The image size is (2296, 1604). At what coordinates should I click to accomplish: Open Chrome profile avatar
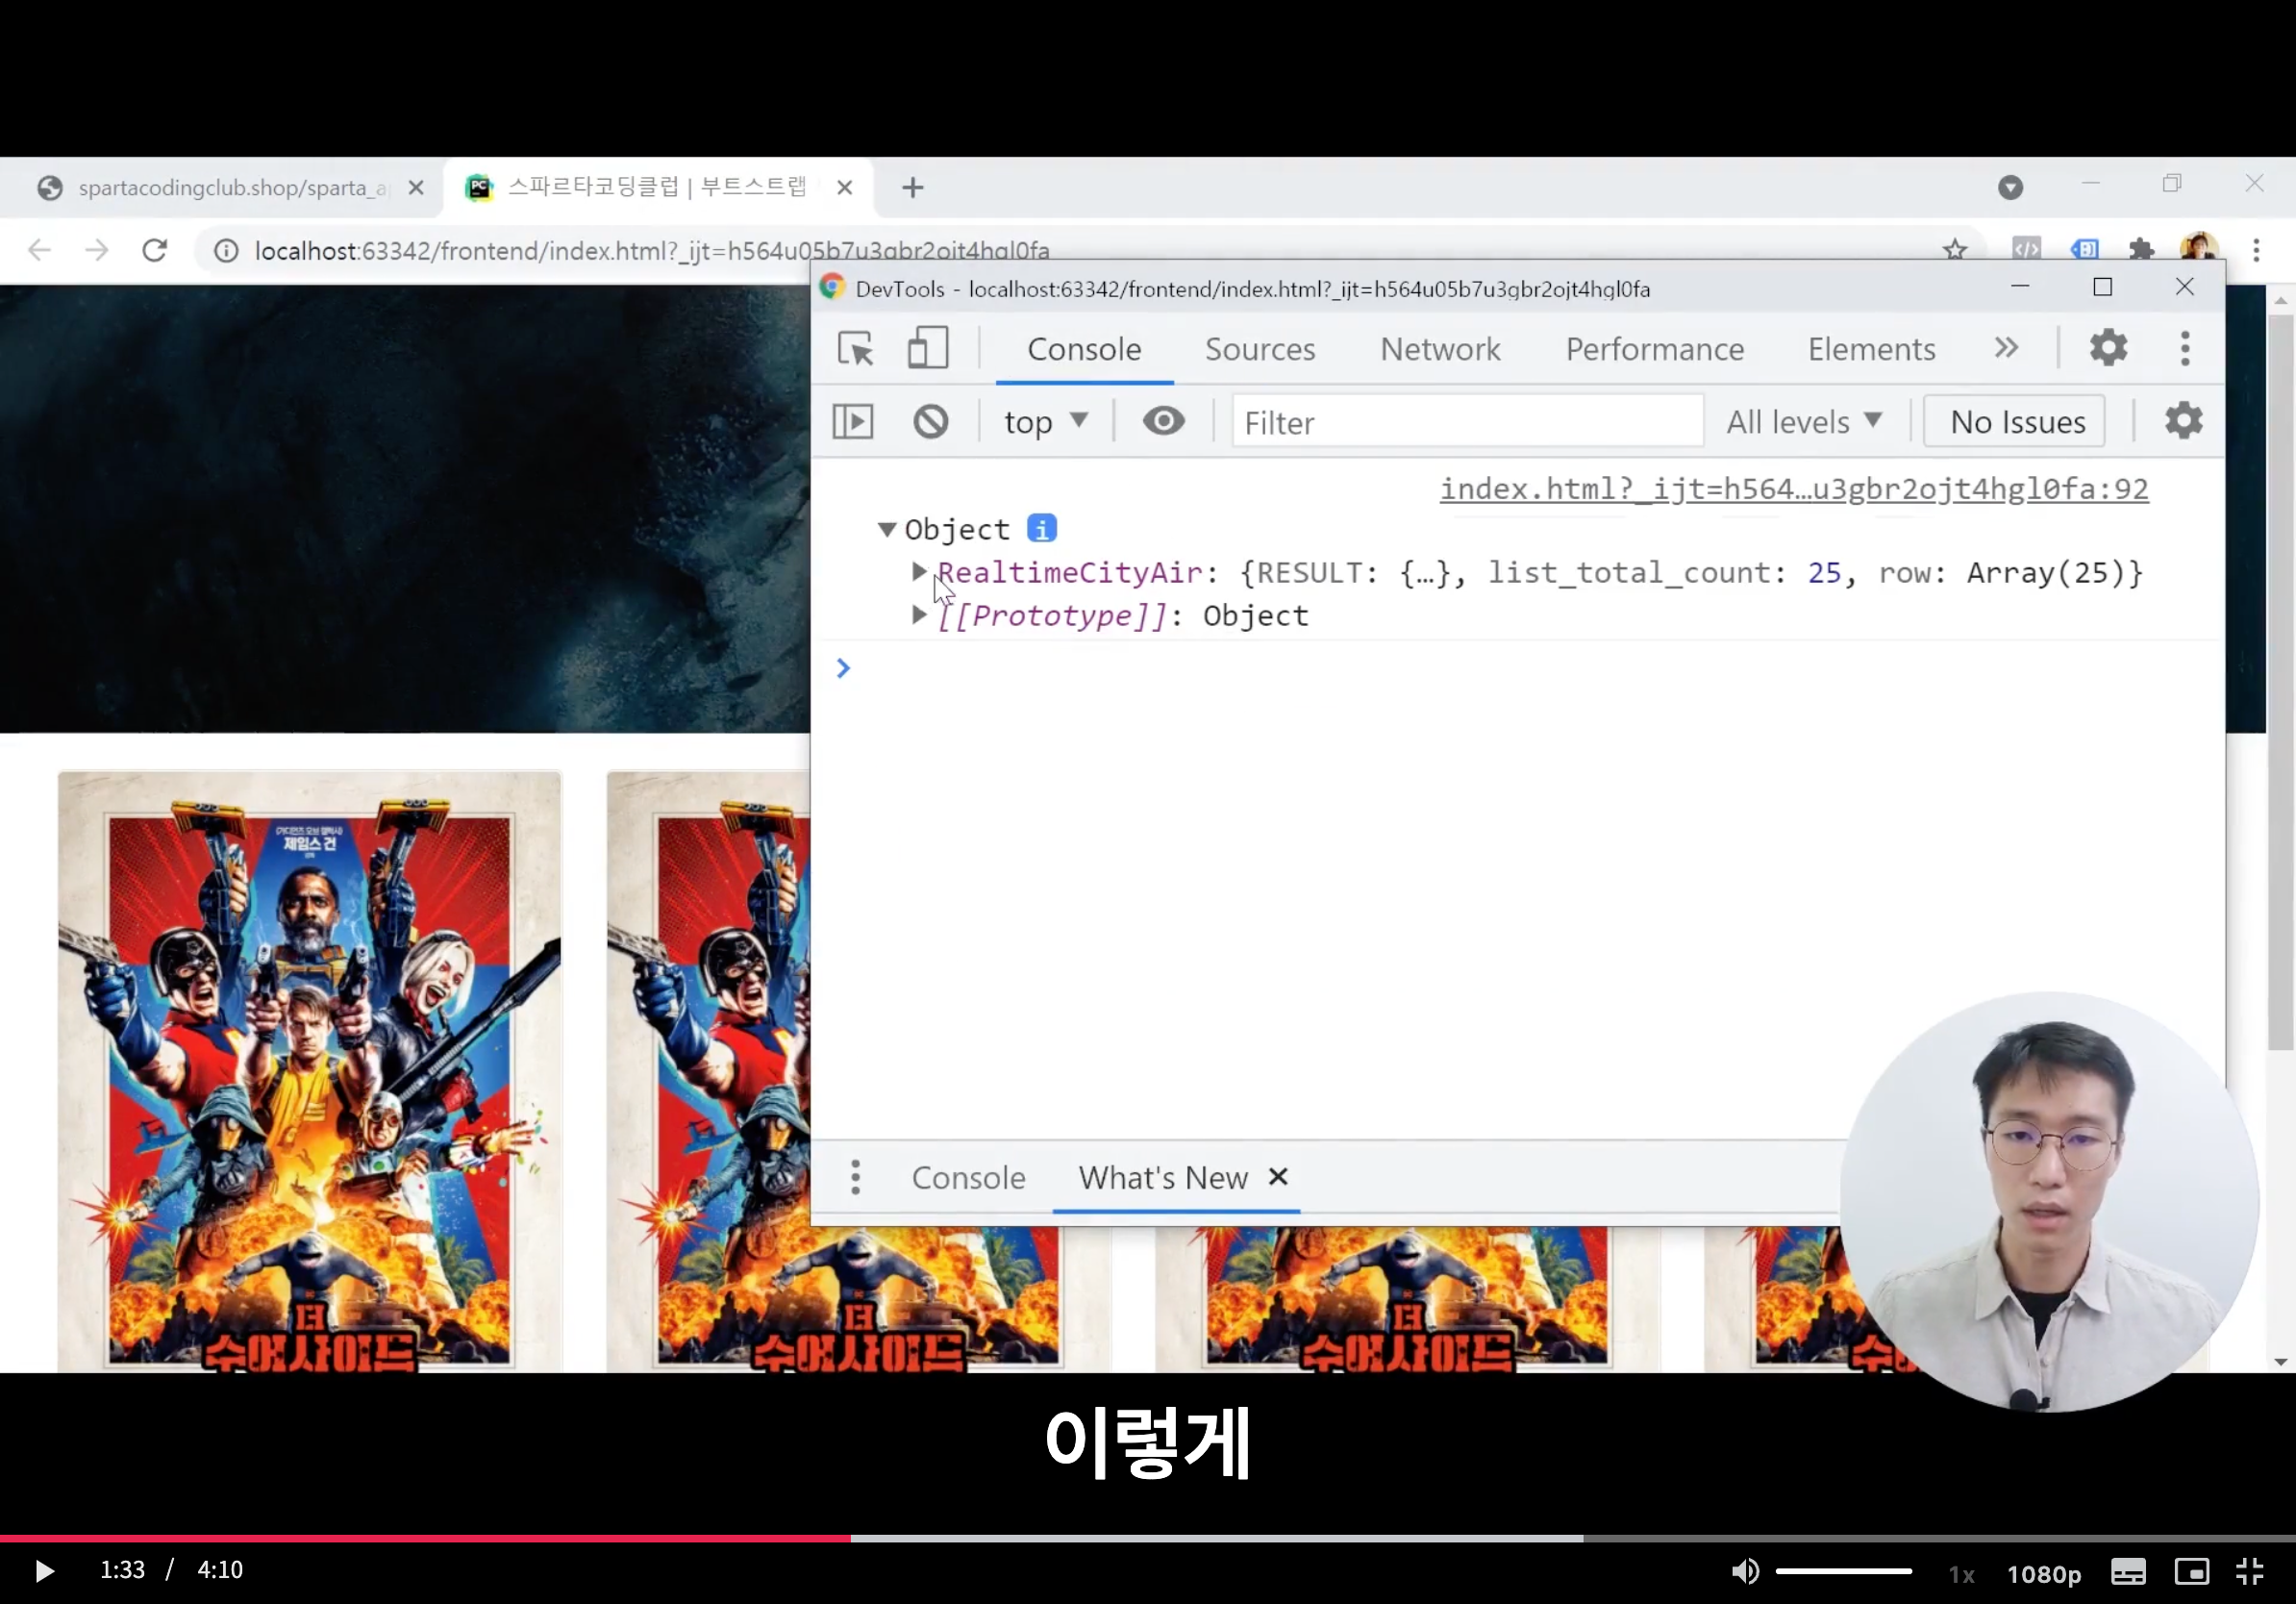[x=2199, y=249]
